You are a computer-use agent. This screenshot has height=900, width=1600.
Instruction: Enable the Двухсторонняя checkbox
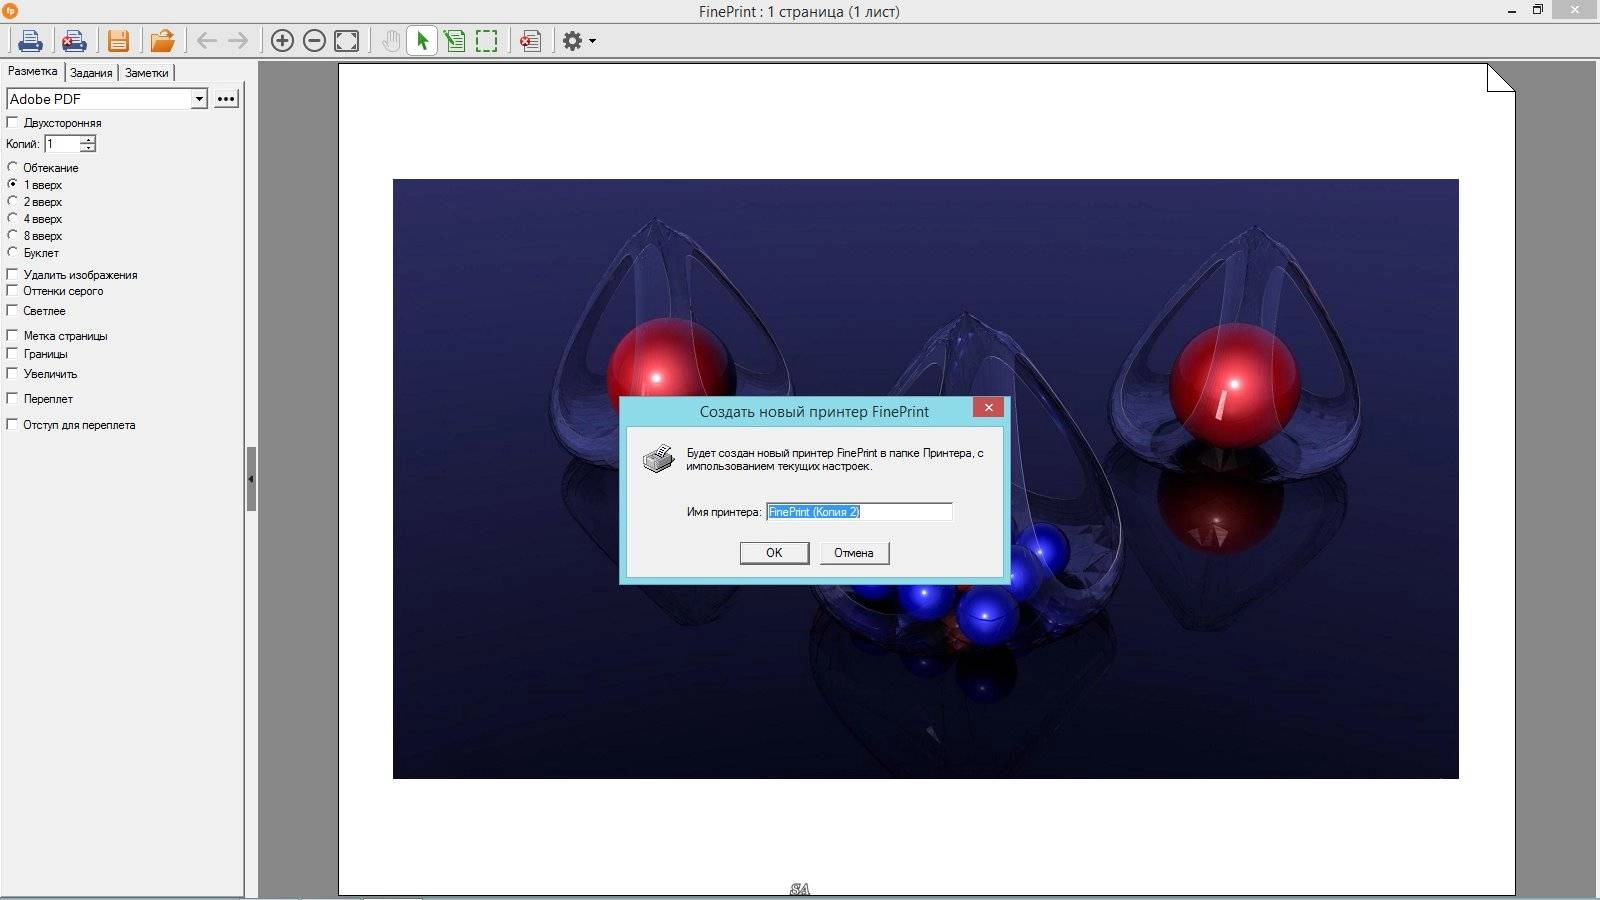(x=12, y=122)
